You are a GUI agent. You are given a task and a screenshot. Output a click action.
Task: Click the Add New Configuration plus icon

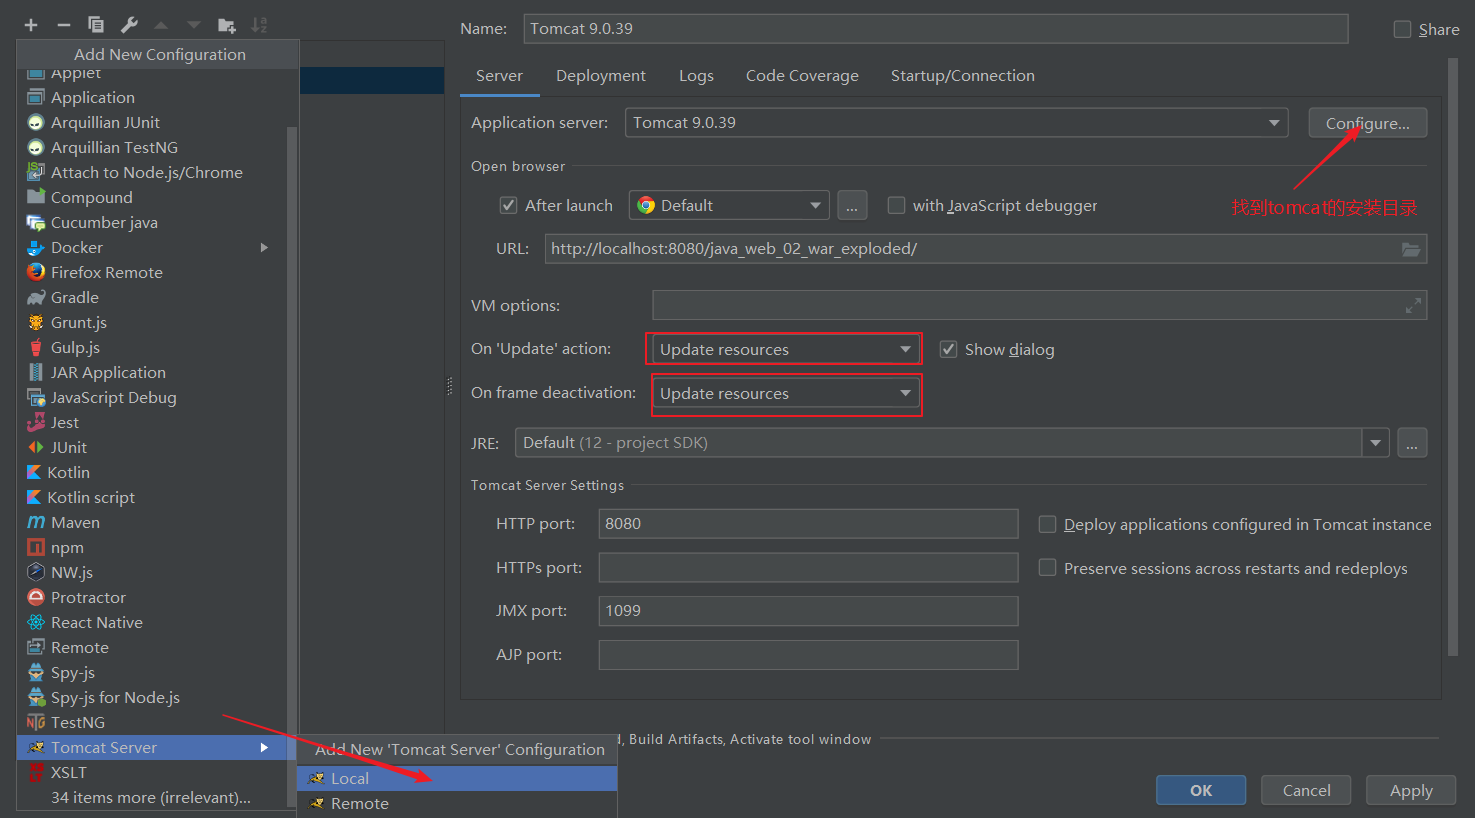(x=31, y=25)
